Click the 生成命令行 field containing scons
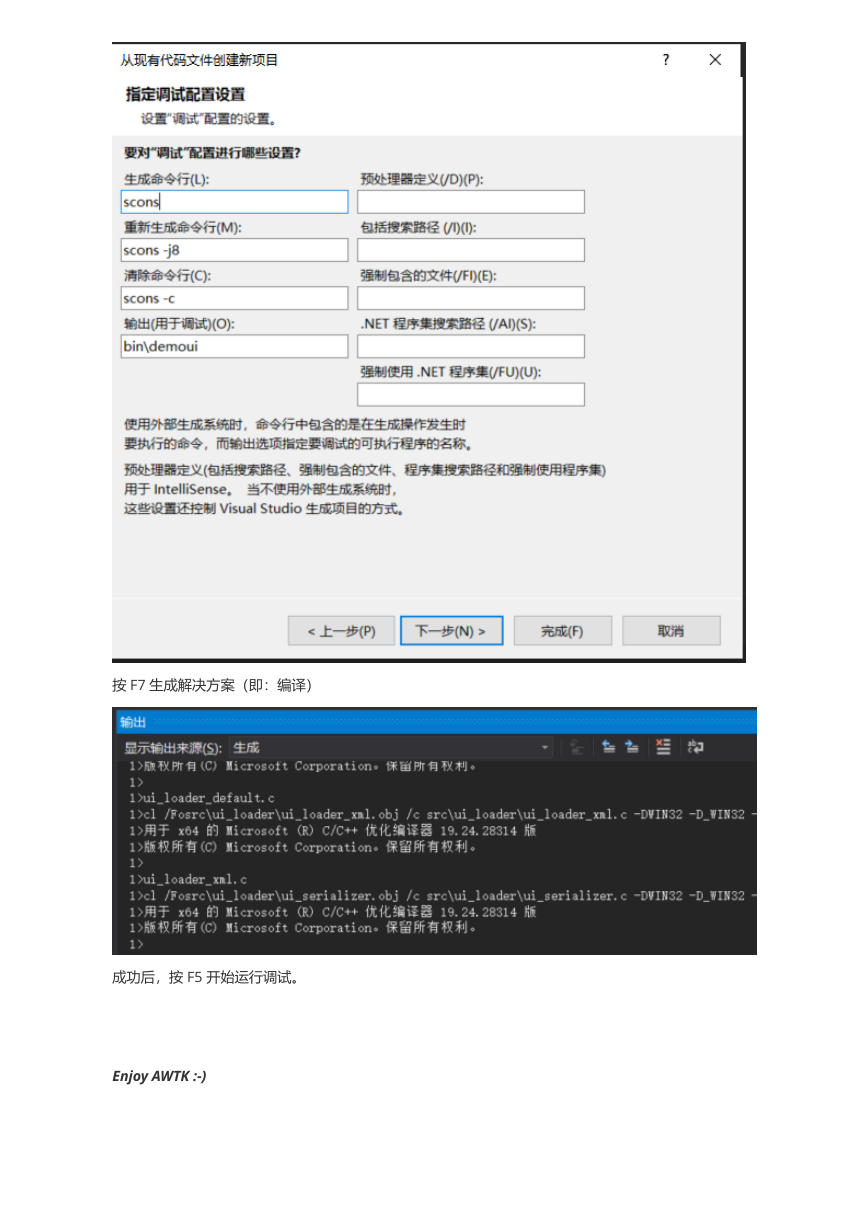Screen dimensions: 868x1228 [x=235, y=202]
